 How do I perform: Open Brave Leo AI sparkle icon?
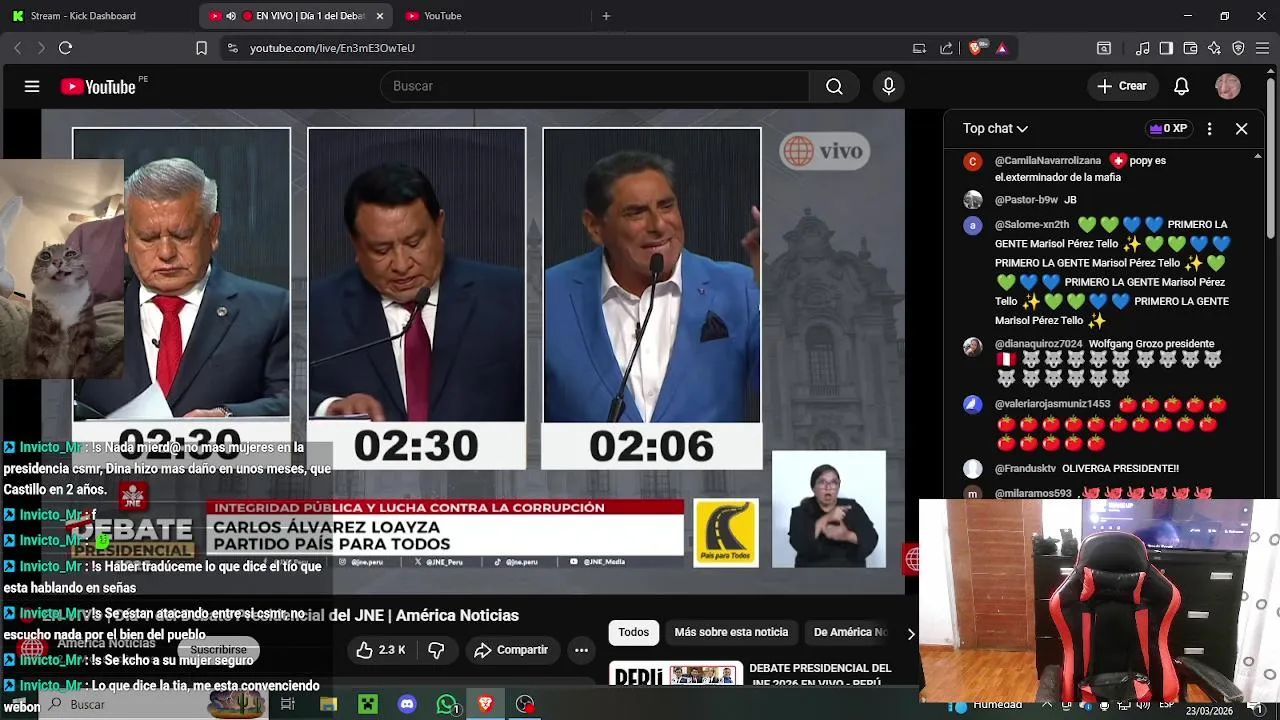pyautogui.click(x=1214, y=48)
